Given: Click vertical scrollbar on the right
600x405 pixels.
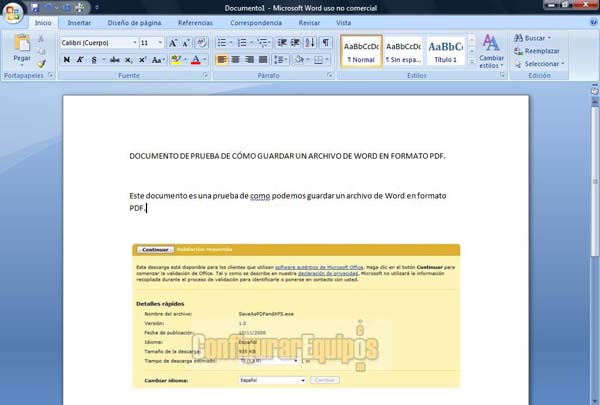Looking at the screenshot, I should pyautogui.click(x=594, y=182).
